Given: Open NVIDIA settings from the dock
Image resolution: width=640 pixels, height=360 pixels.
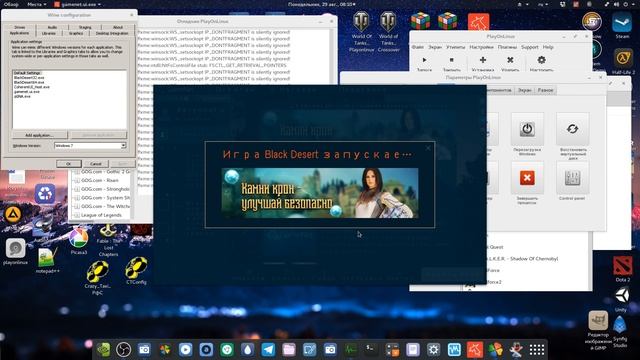Looking at the screenshot, I should click(103, 349).
